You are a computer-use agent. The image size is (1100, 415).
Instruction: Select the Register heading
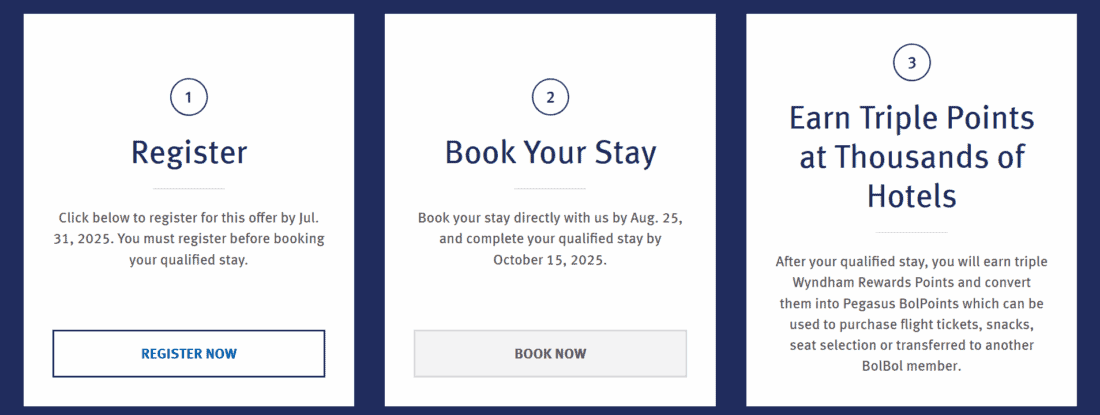click(x=189, y=152)
